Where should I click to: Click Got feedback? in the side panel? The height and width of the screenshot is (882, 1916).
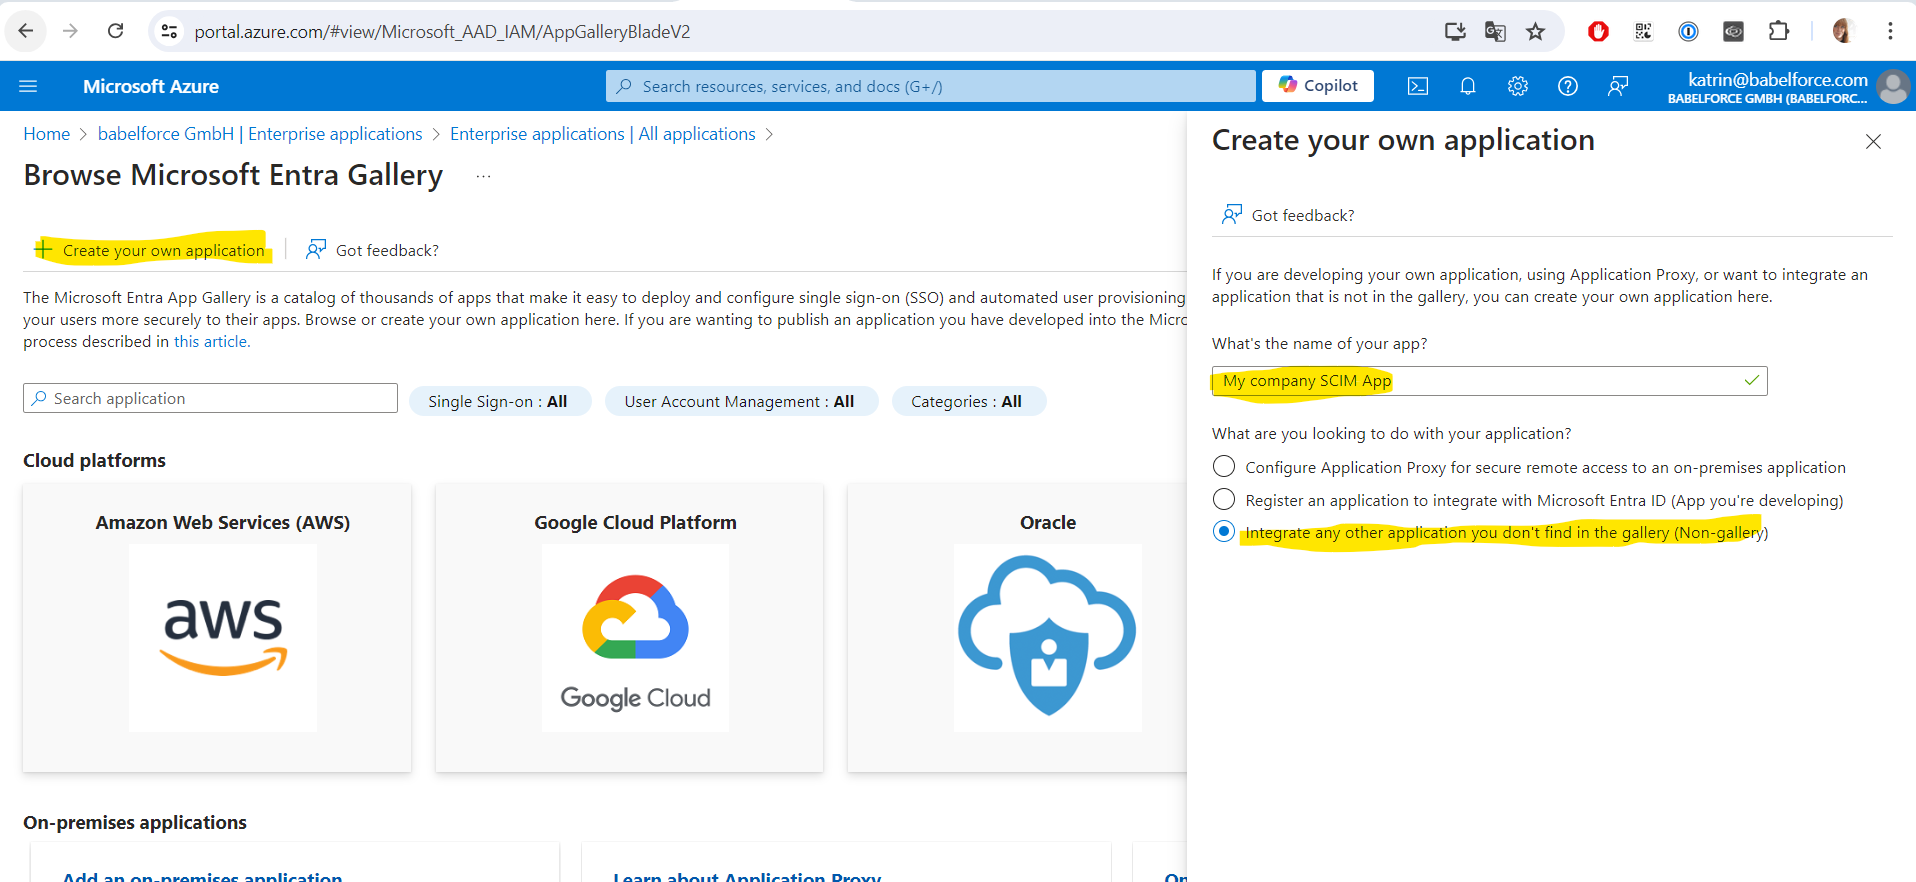click(x=1288, y=215)
